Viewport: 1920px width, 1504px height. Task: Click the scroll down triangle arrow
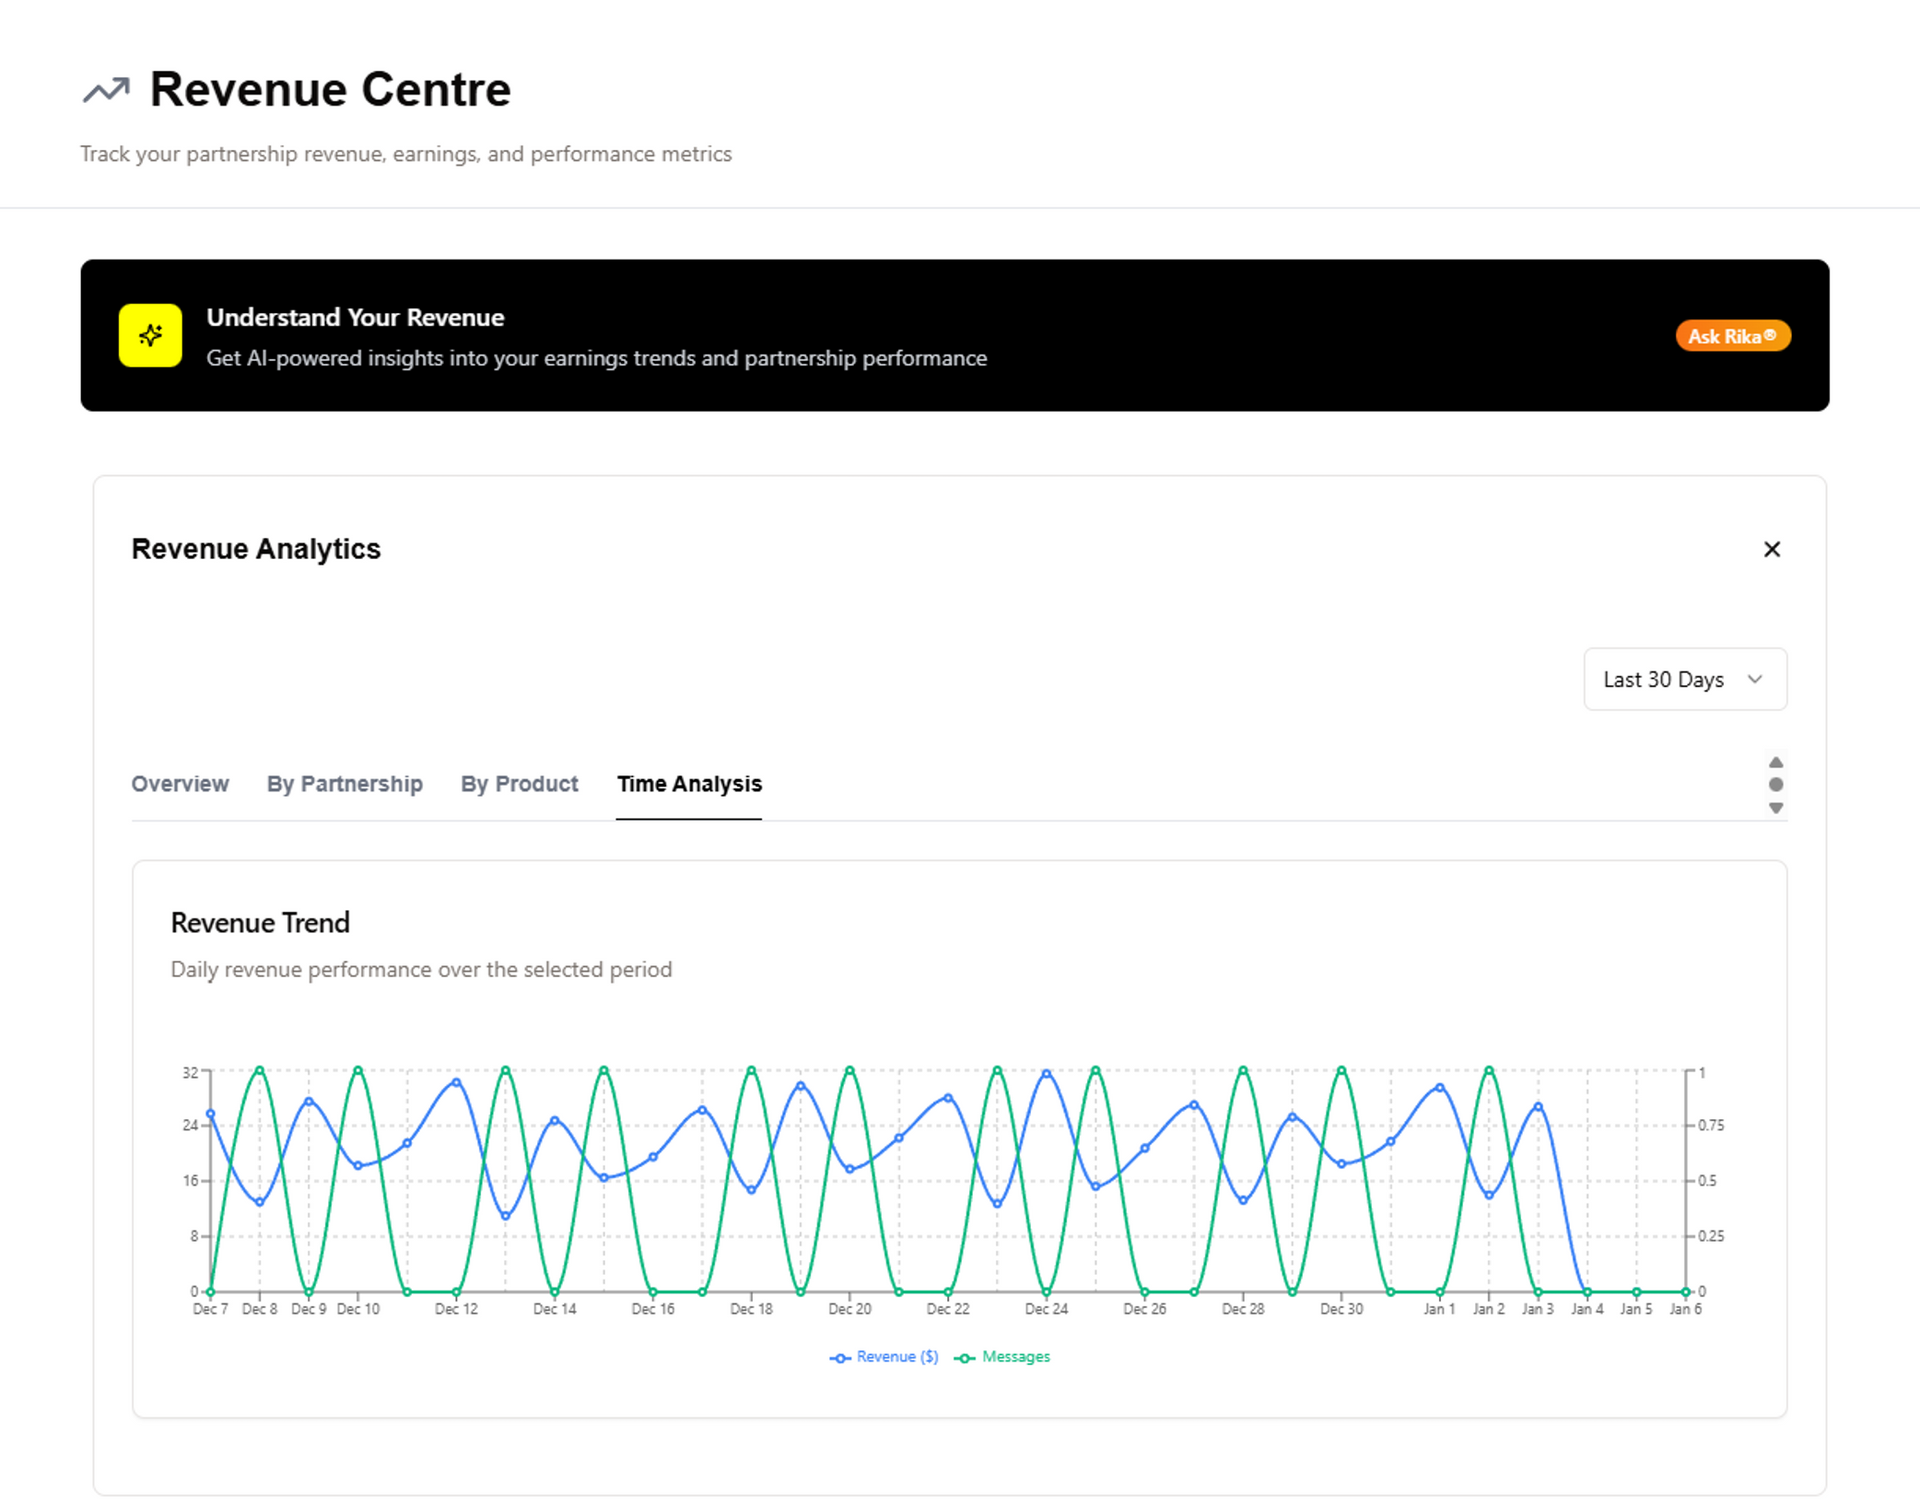tap(1775, 808)
